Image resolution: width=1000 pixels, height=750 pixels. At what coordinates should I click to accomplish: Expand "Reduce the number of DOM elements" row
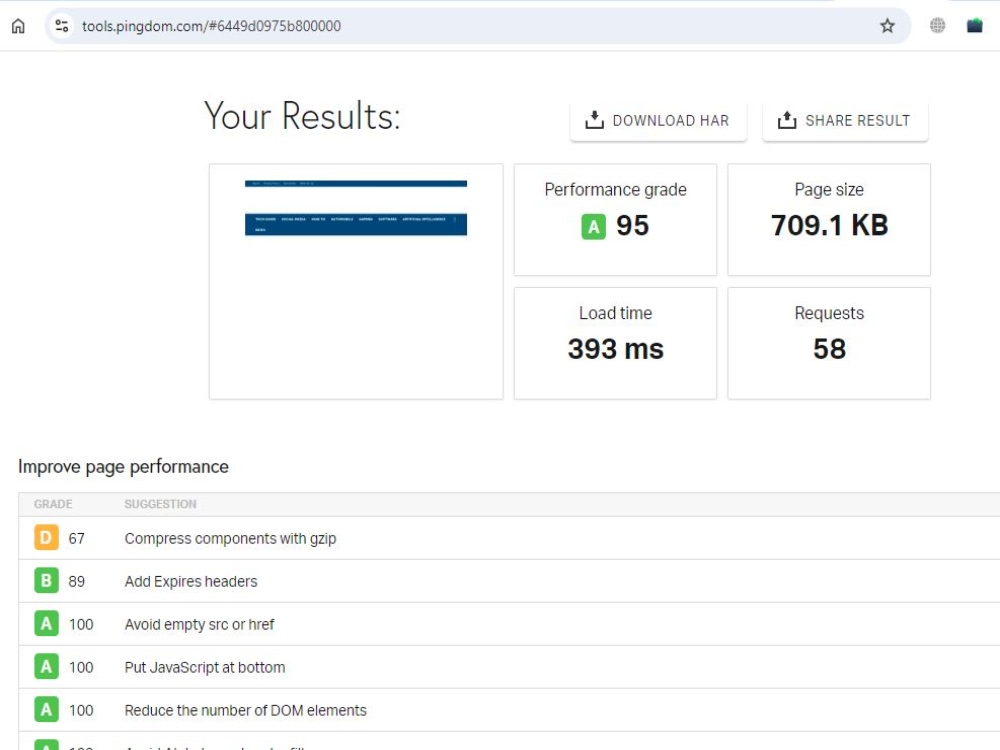[x=509, y=710]
